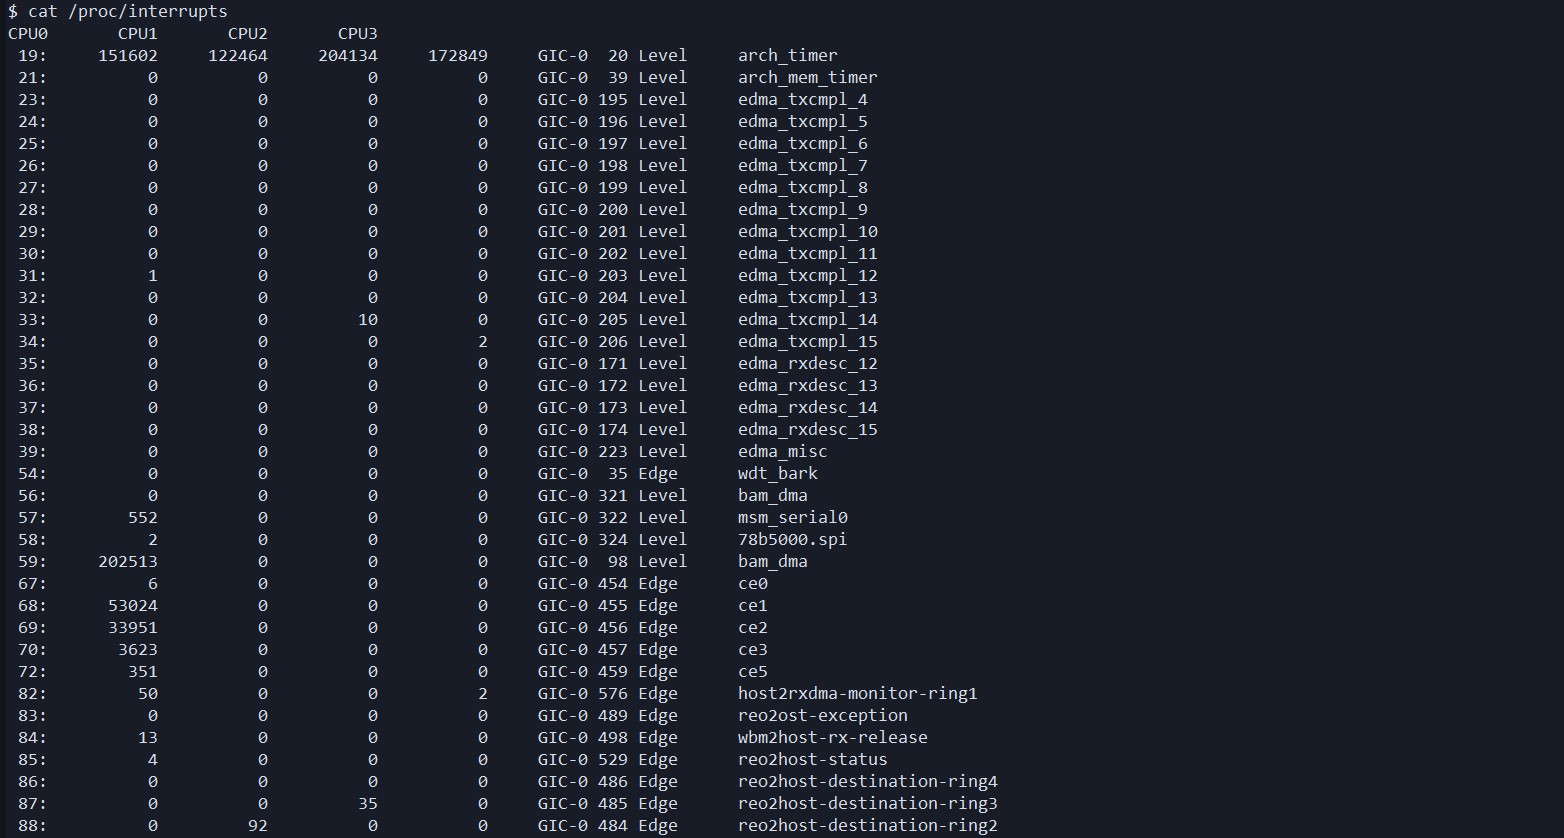Click the value 122464 in the arch_timer row
The height and width of the screenshot is (838, 1564).
pyautogui.click(x=238, y=56)
